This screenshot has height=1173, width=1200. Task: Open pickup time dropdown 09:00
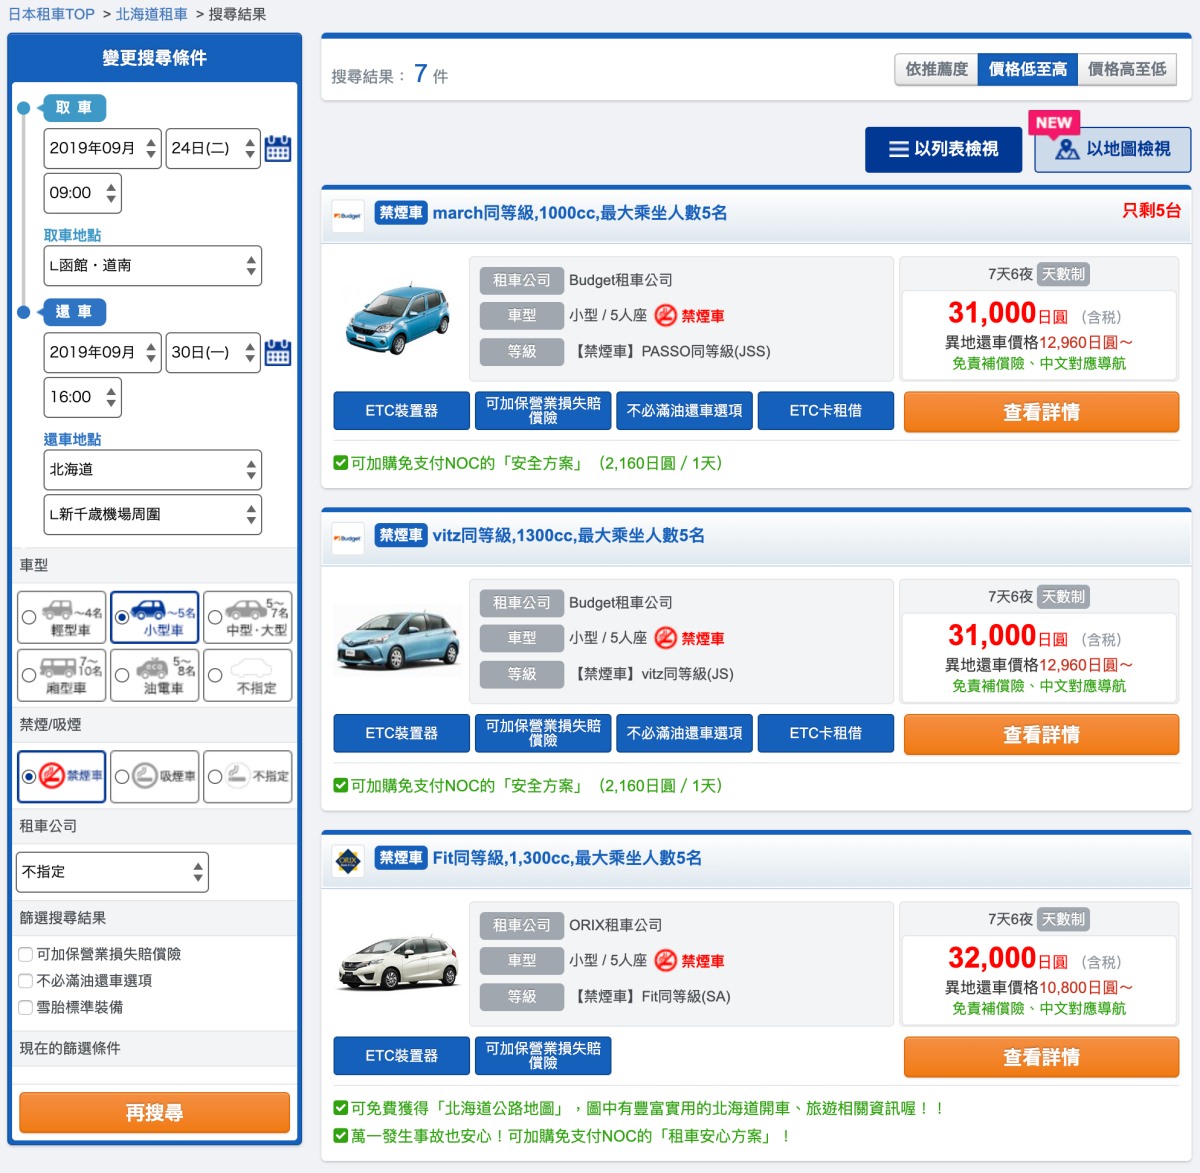click(83, 193)
